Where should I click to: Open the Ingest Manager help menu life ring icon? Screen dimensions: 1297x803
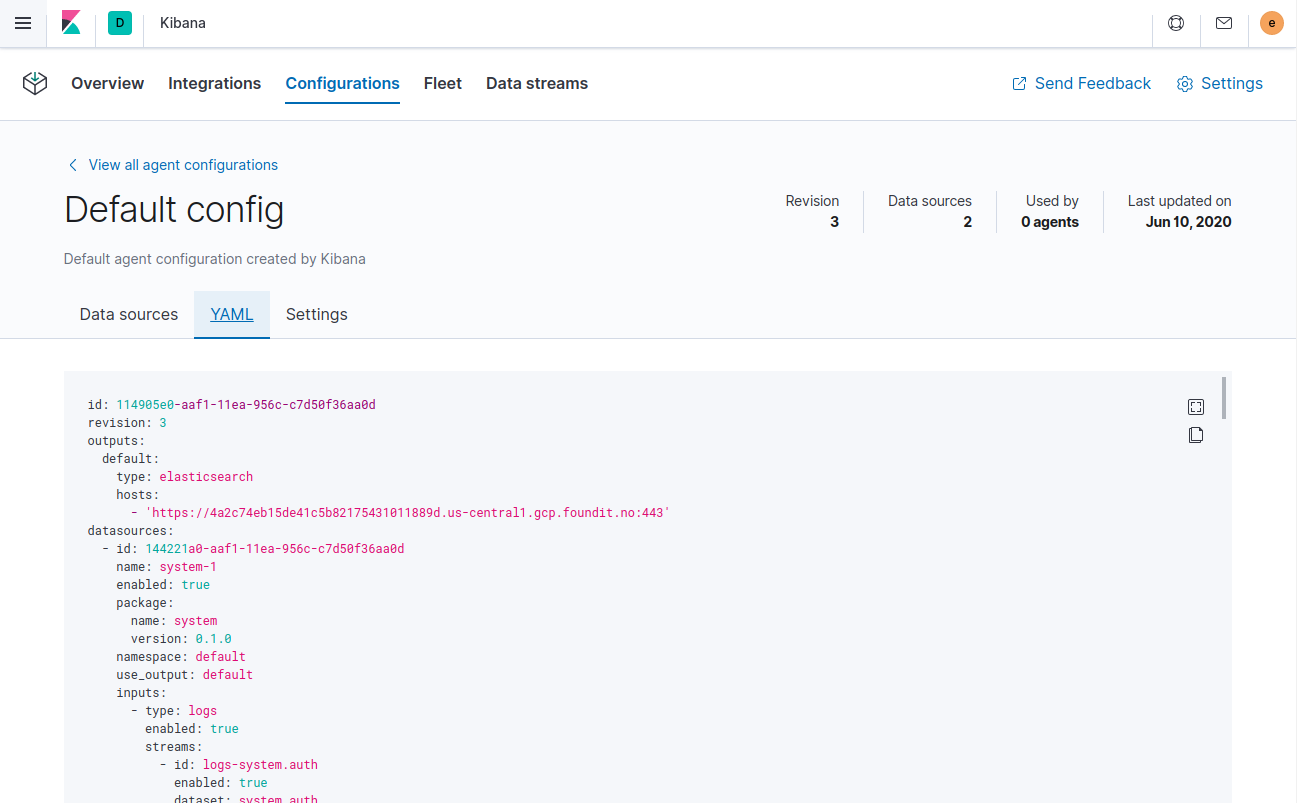click(1175, 22)
